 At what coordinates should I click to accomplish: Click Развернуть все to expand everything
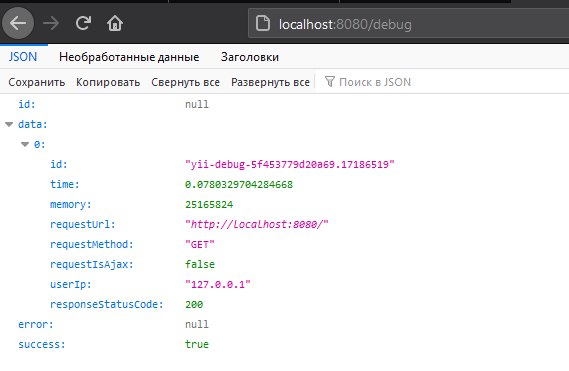270,82
